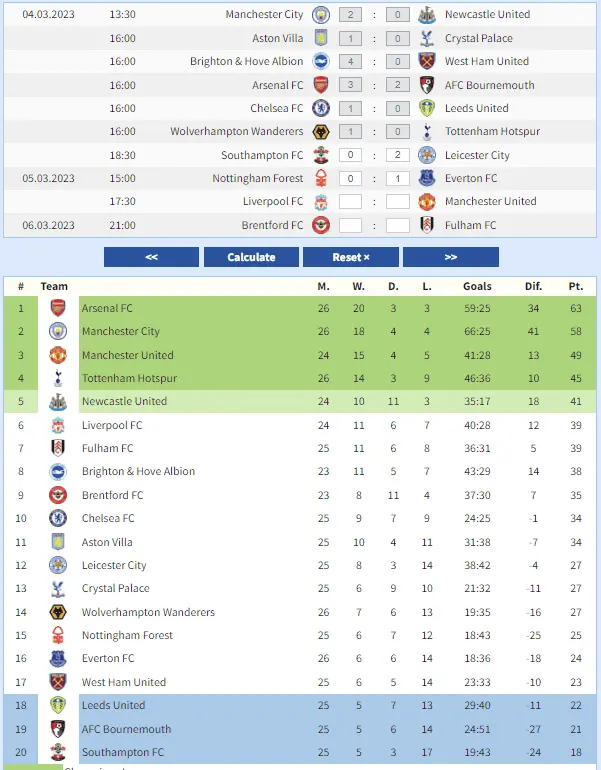Click the Manchester City crest in league table
Image resolution: width=601 pixels, height=770 pixels.
[58, 331]
